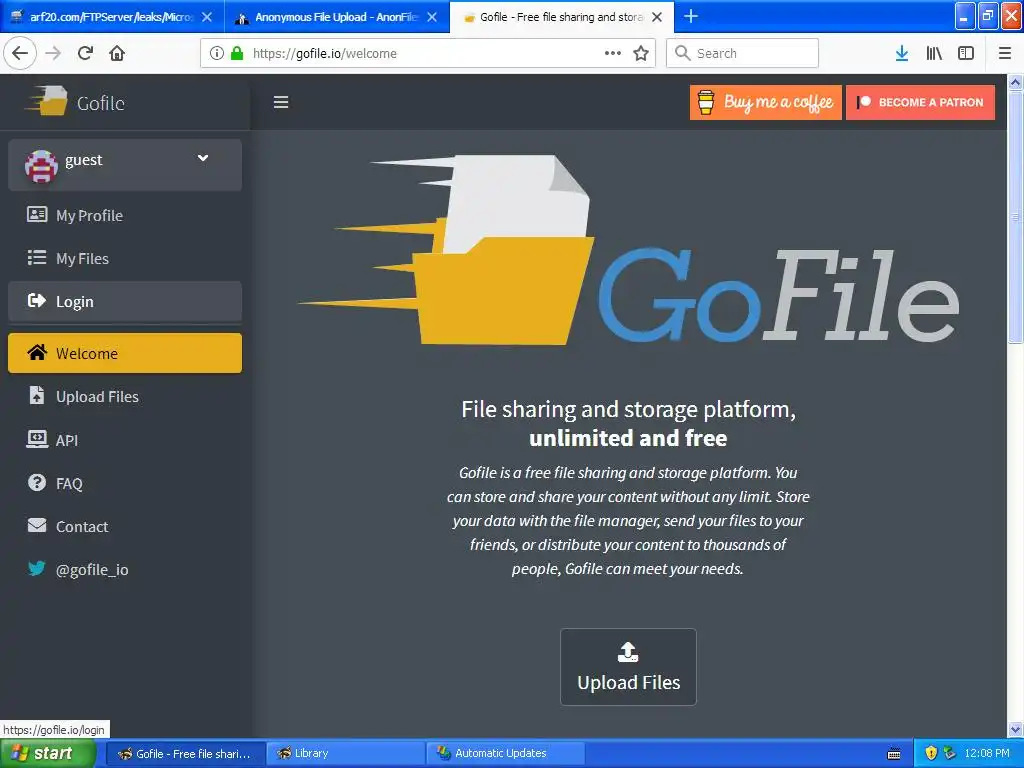Click the FAQ question mark icon
The width and height of the screenshot is (1024, 768).
pyautogui.click(x=37, y=482)
